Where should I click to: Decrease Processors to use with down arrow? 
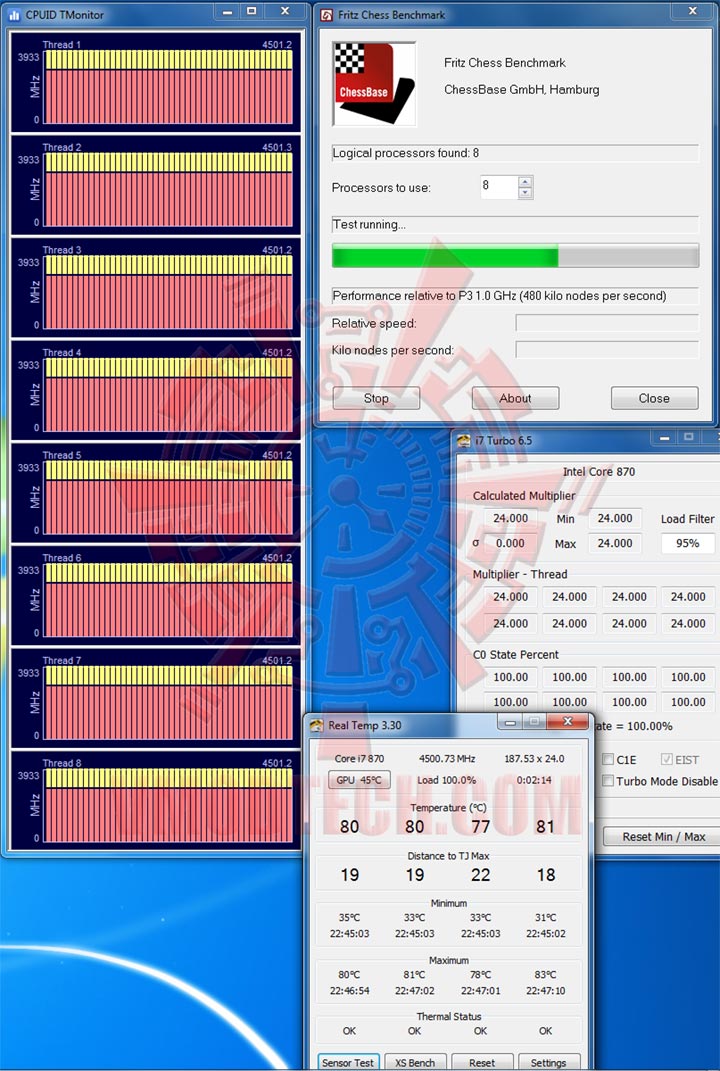(x=525, y=193)
